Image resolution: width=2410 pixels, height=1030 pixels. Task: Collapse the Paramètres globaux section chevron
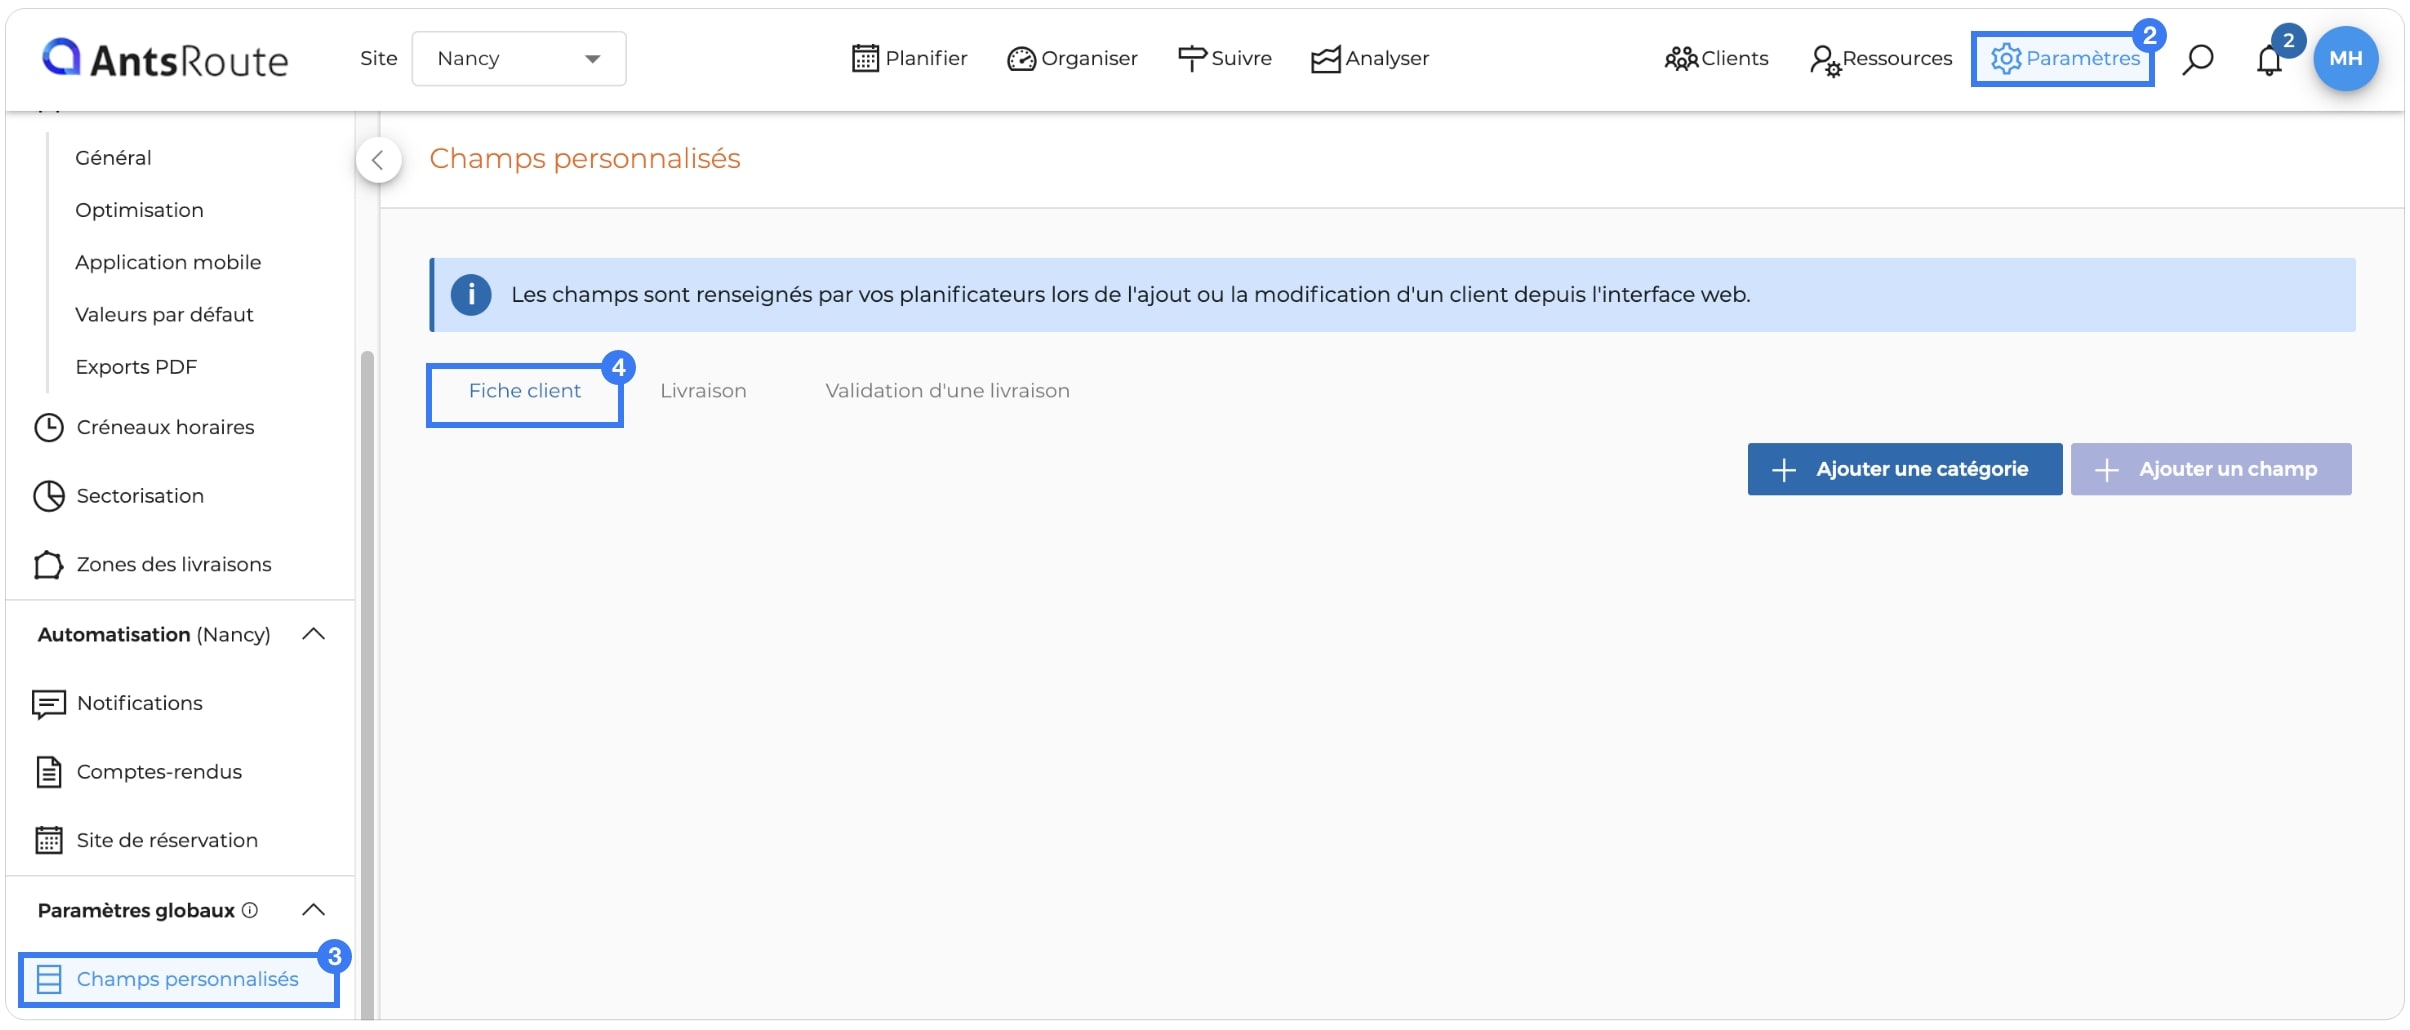pyautogui.click(x=314, y=909)
